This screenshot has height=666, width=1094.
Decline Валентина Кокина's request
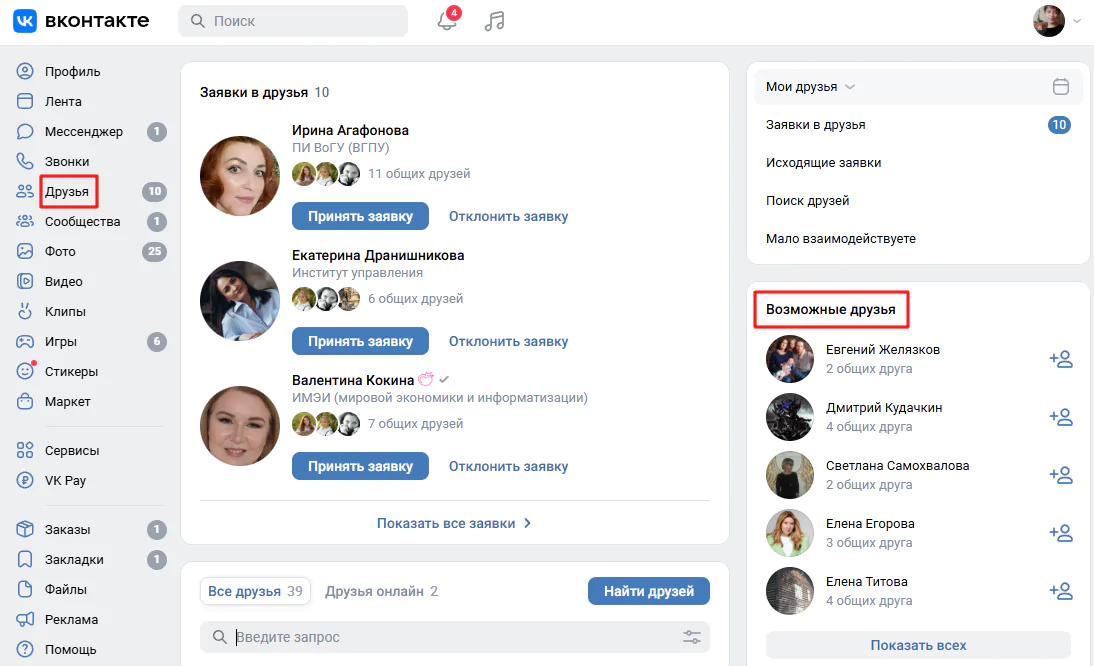pos(509,466)
